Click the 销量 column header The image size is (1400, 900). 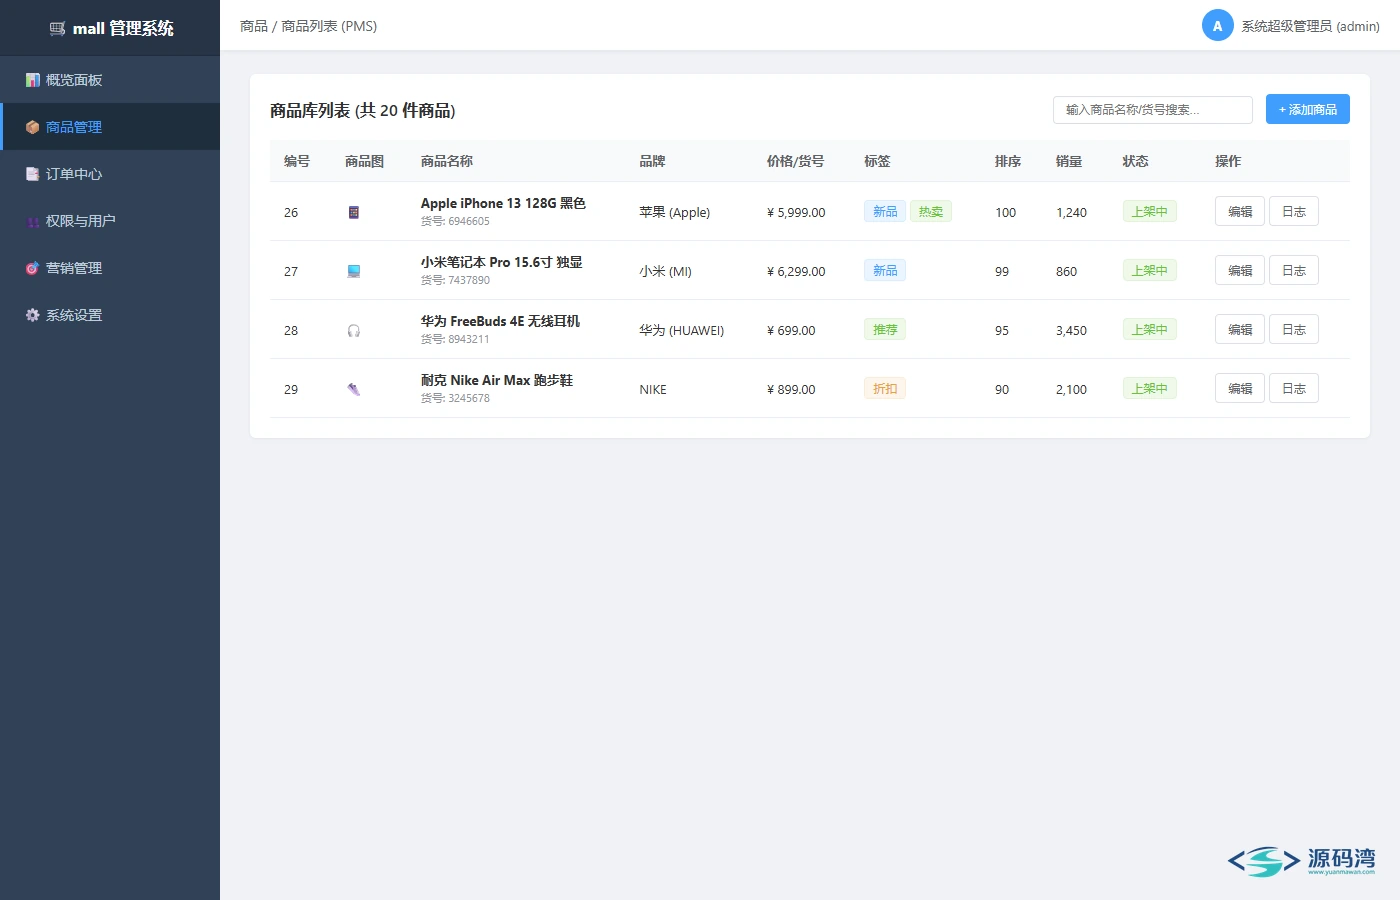[x=1069, y=161]
